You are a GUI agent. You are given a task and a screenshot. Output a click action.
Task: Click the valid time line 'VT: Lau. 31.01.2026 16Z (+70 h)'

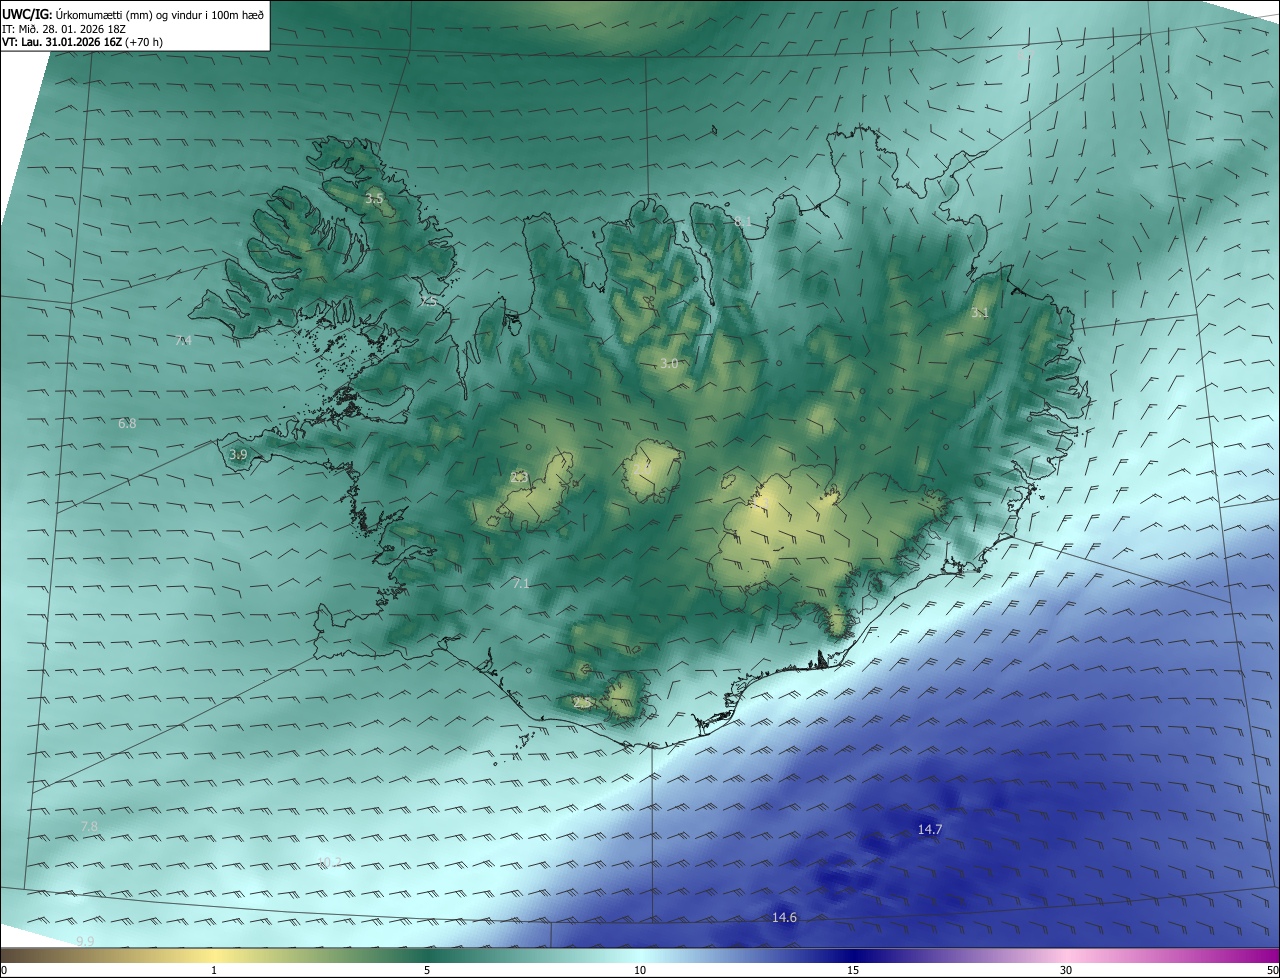coord(83,42)
